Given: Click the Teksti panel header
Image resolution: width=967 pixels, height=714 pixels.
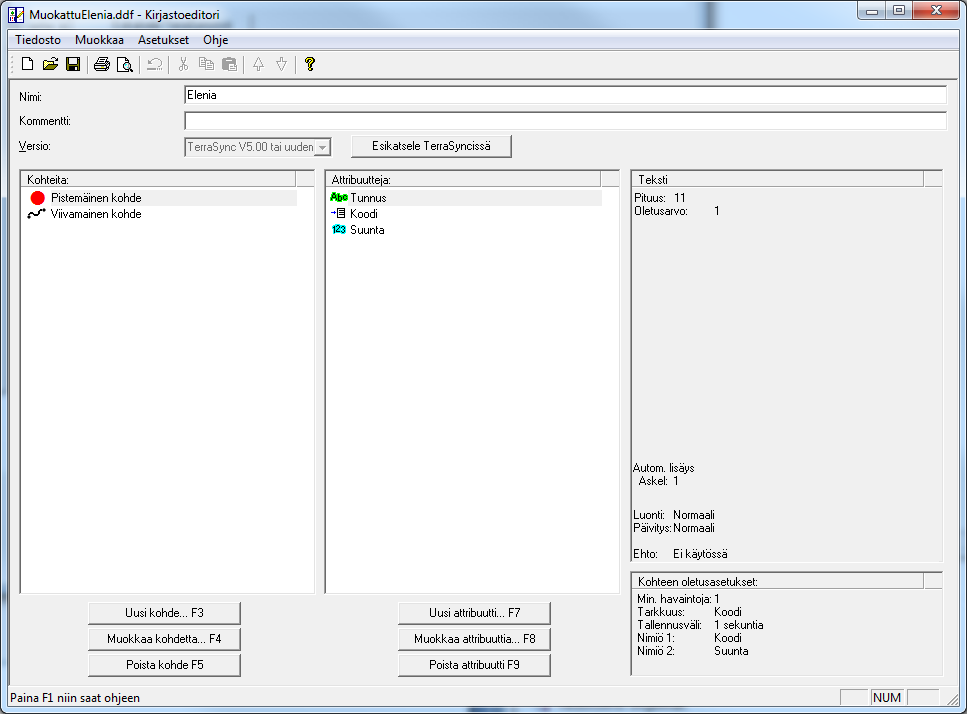Looking at the screenshot, I should (x=778, y=179).
